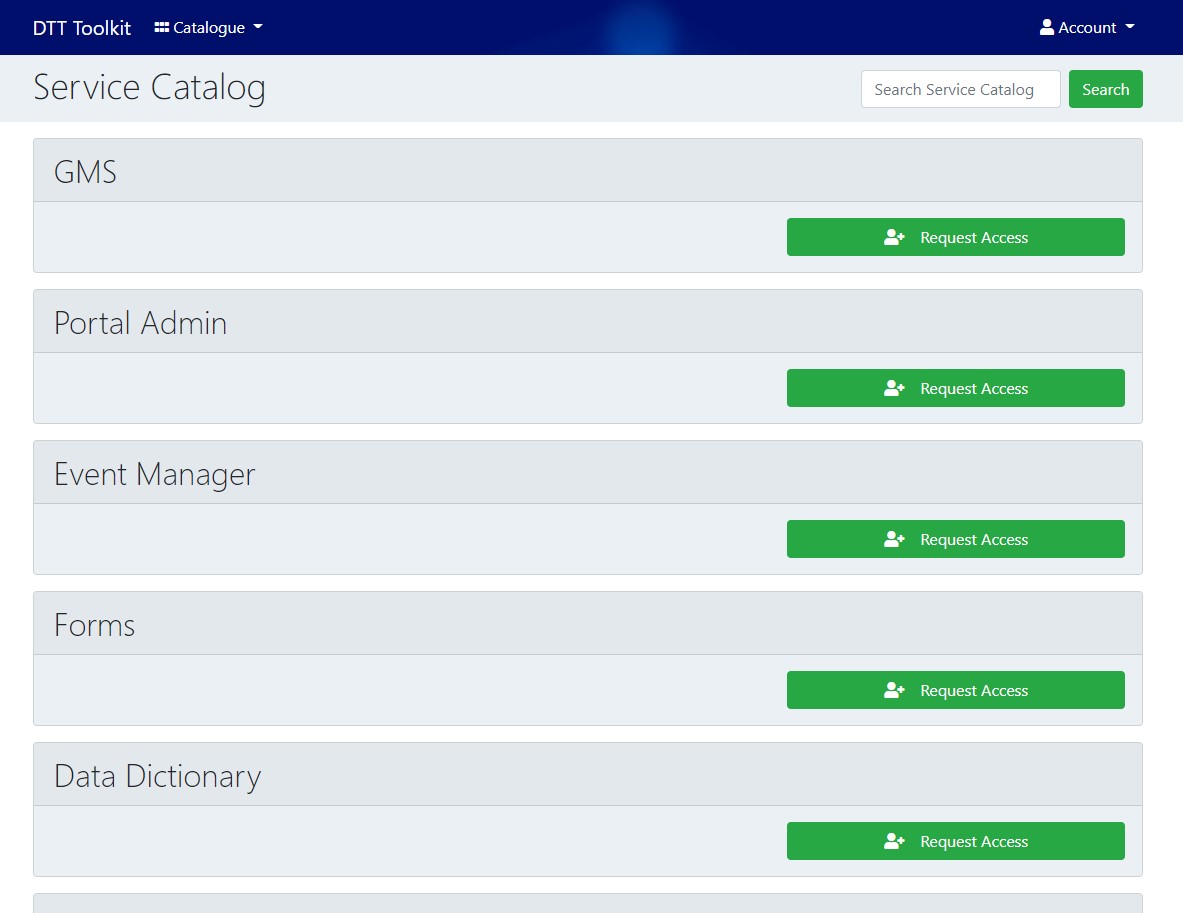Select the Data Dictionary card heading
The image size is (1183, 913).
tap(158, 776)
